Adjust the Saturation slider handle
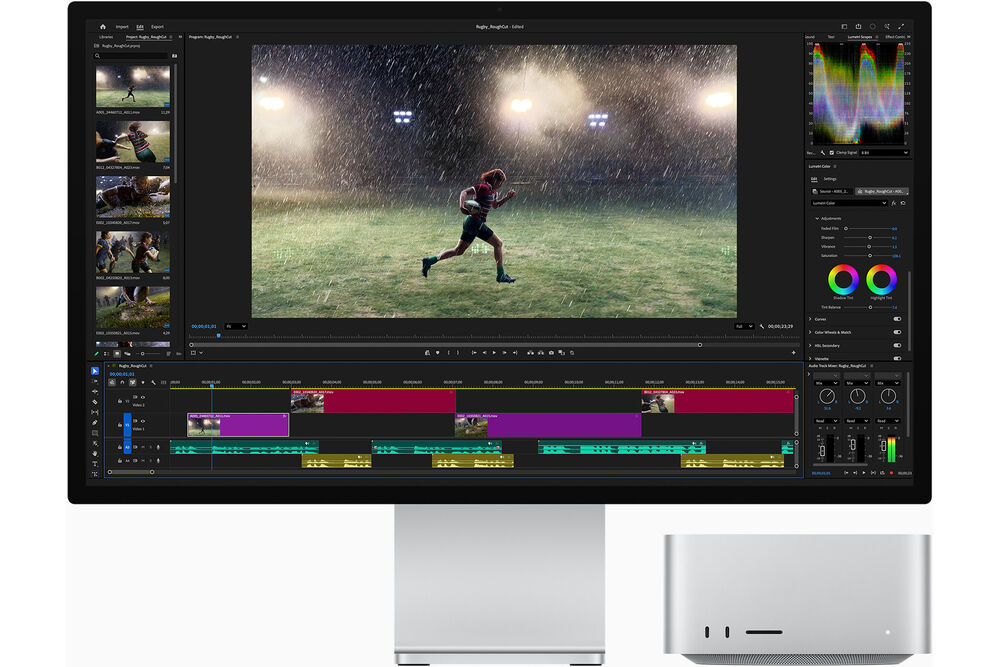1000x667 pixels. pyautogui.click(x=870, y=256)
